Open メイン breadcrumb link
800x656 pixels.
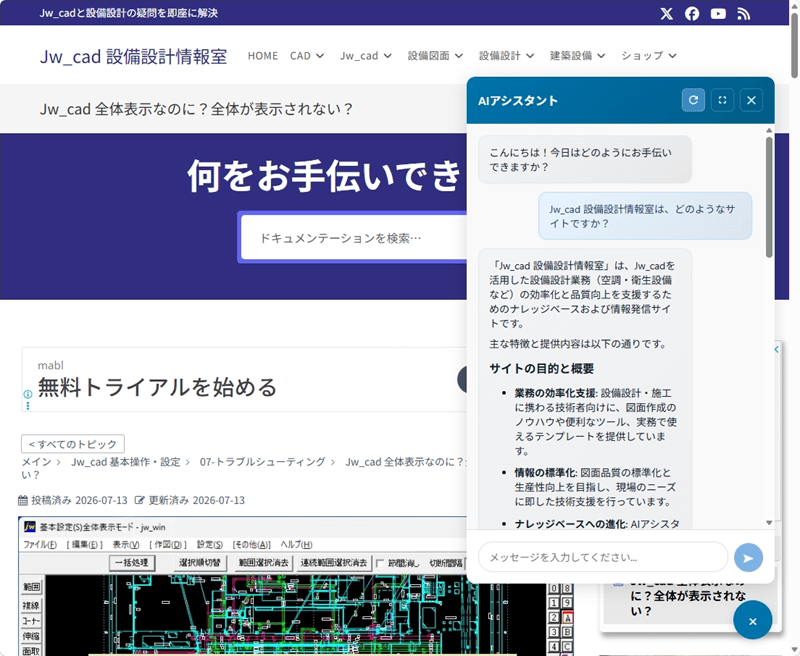click(36, 462)
